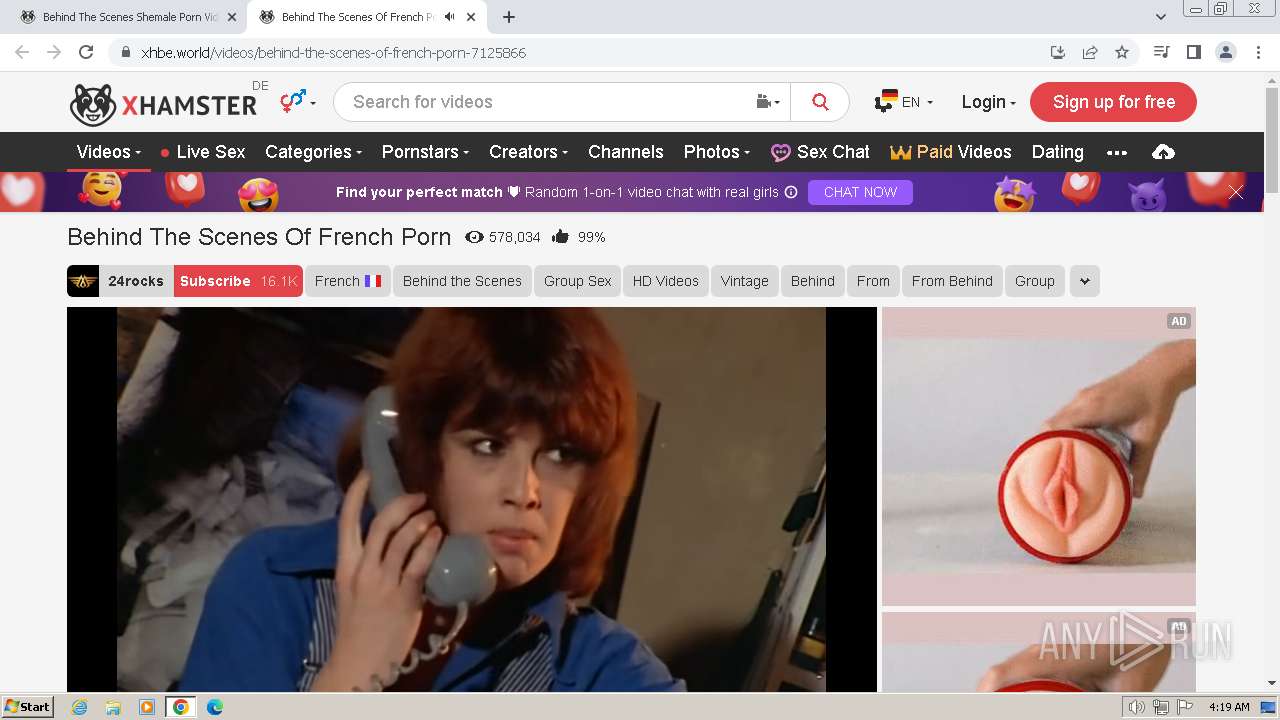Viewport: 1280px width, 720px height.
Task: Select the Group Sex tag
Action: click(577, 281)
